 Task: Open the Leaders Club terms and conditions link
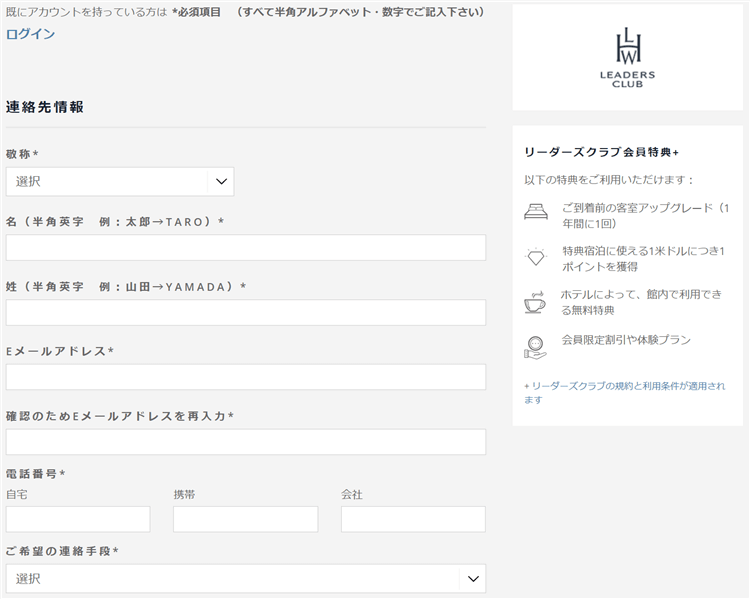624,392
